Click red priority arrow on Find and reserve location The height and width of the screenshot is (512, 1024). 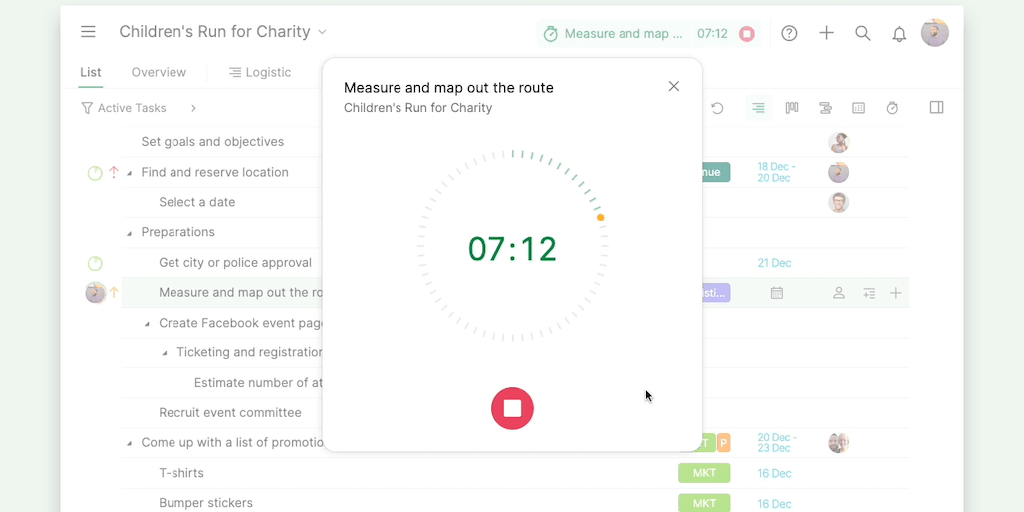click(x=114, y=172)
